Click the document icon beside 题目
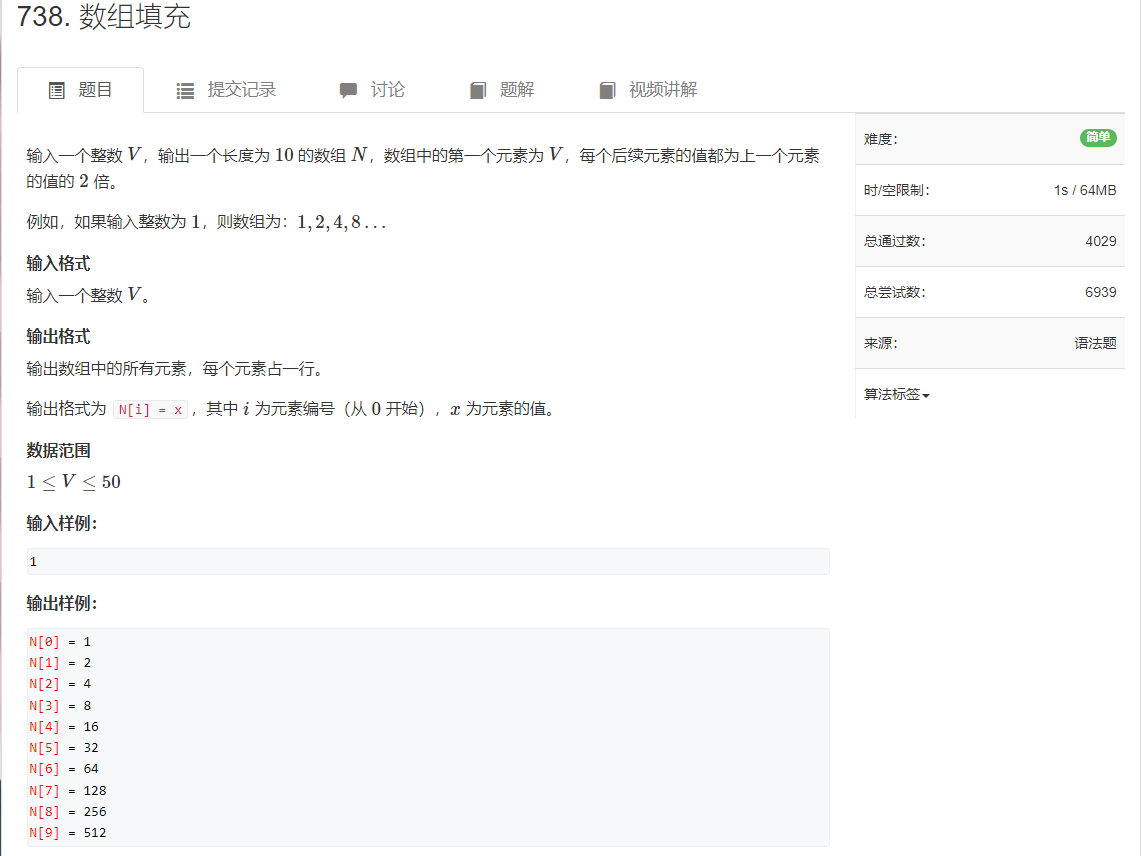Viewport: 1141px width, 856px height. [57, 91]
